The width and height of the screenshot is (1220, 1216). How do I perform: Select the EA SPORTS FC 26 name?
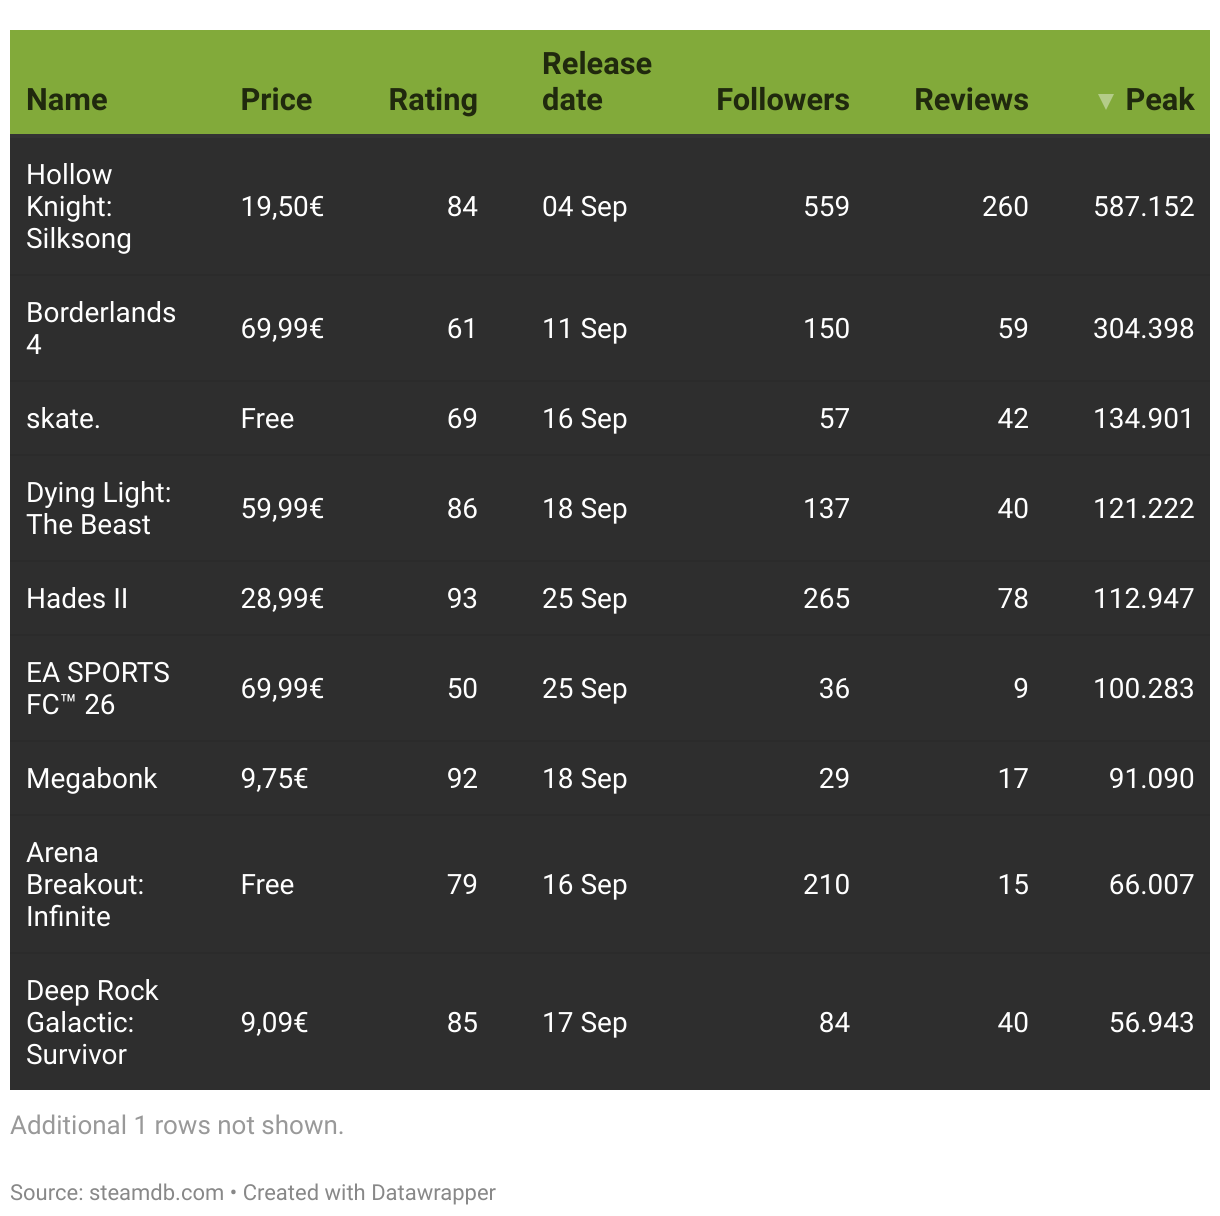point(97,688)
